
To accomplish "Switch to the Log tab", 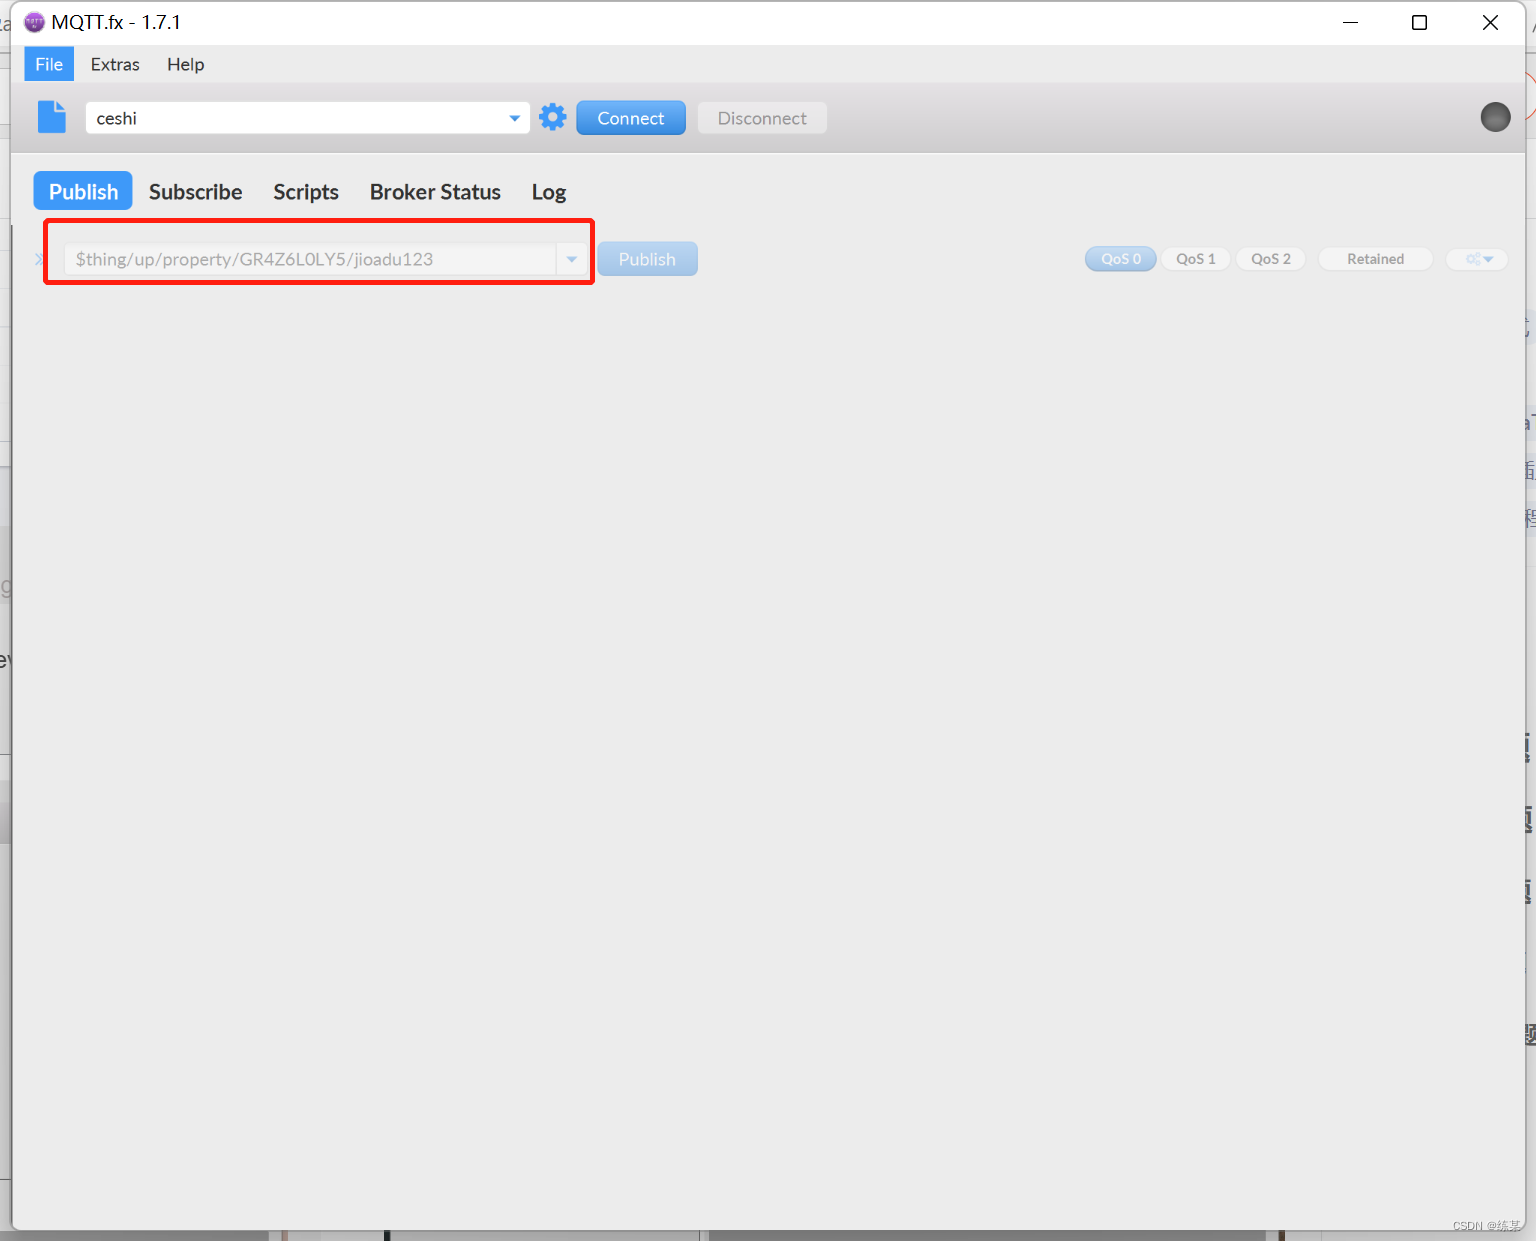I will (549, 191).
